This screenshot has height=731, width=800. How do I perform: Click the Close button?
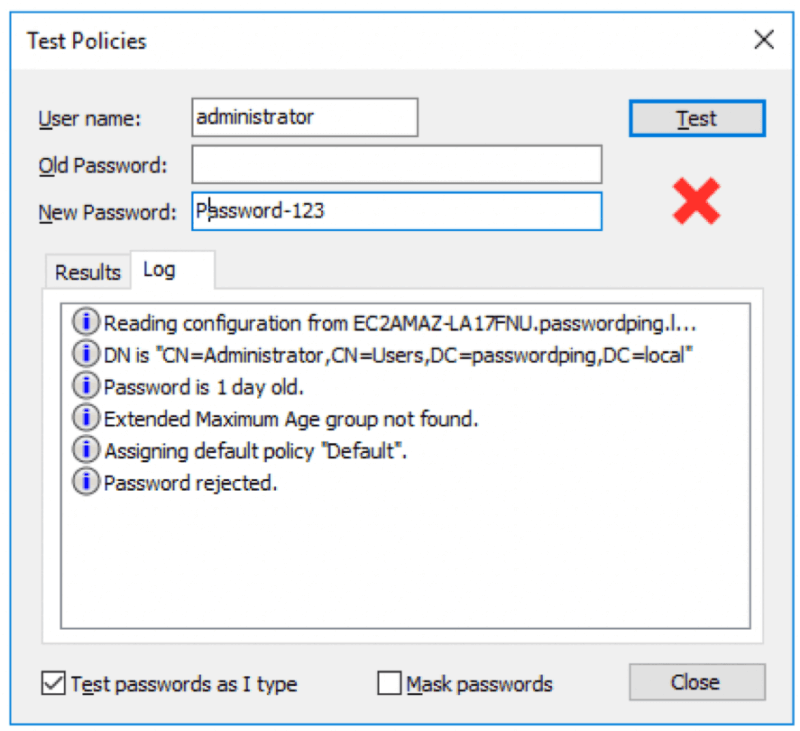[x=696, y=682]
